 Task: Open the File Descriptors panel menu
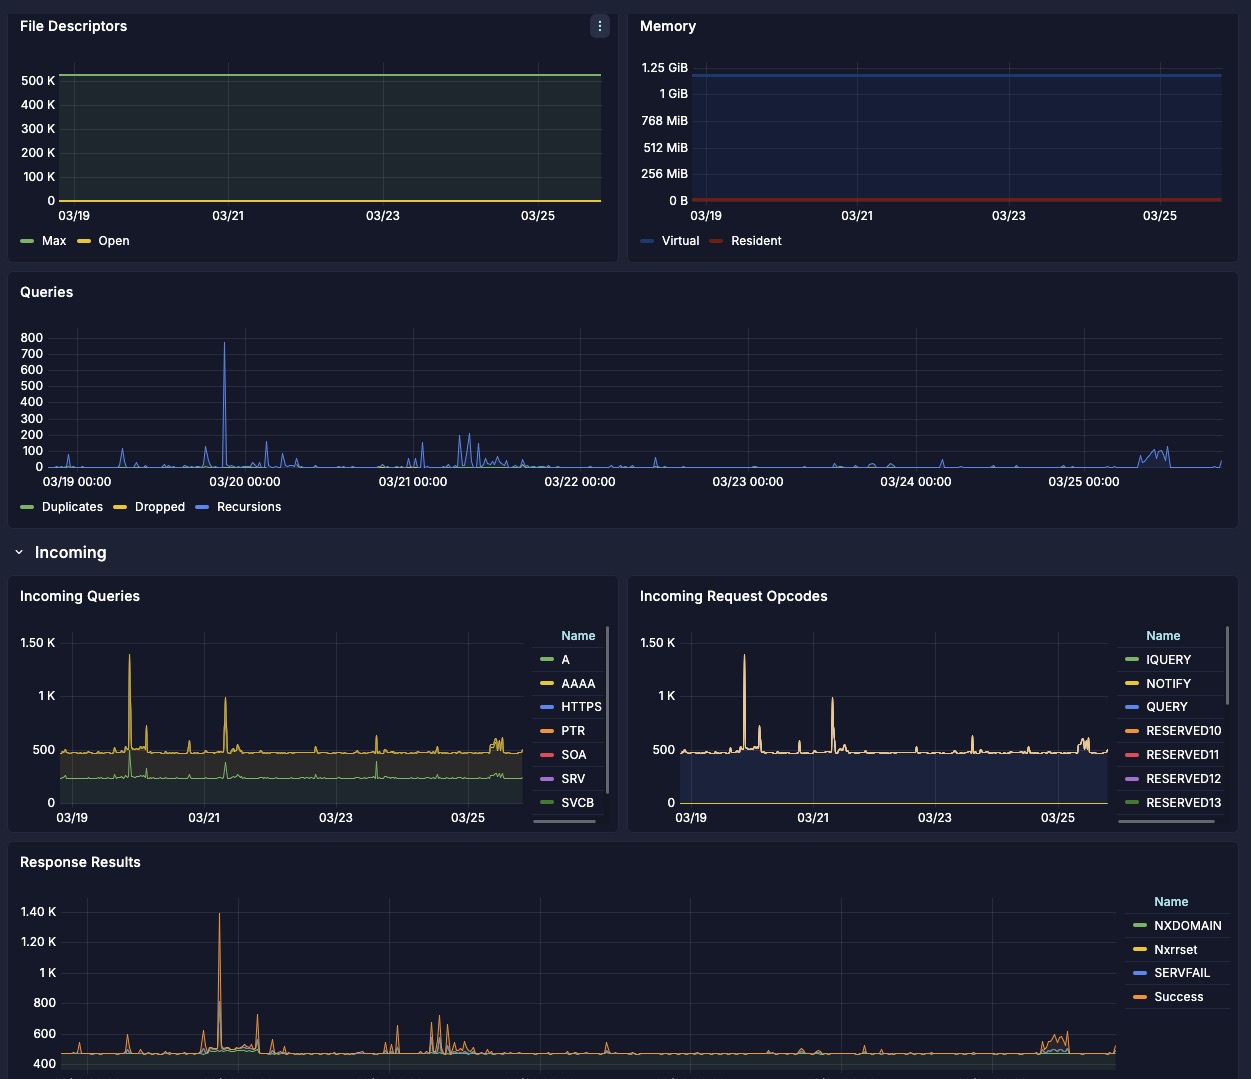click(599, 26)
